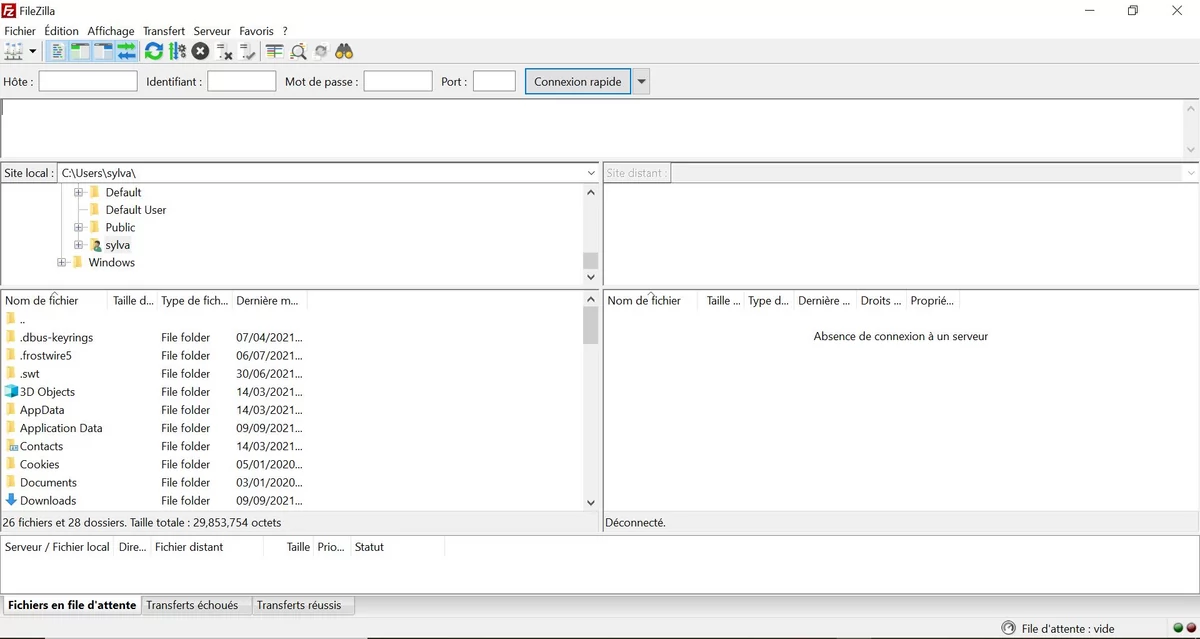1200x639 pixels.
Task: Open the ? help menu
Action: coord(285,31)
